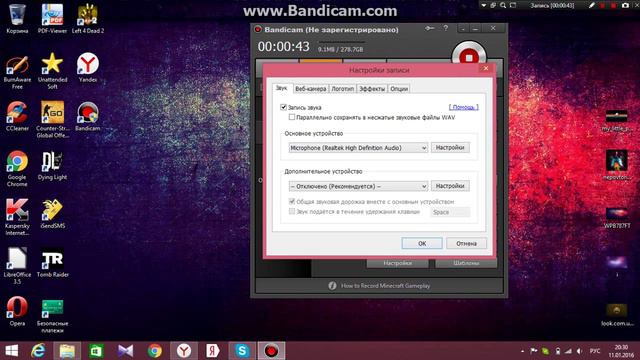
Task: Click the pencil draw icon on recording bar
Action: tap(591, 5)
